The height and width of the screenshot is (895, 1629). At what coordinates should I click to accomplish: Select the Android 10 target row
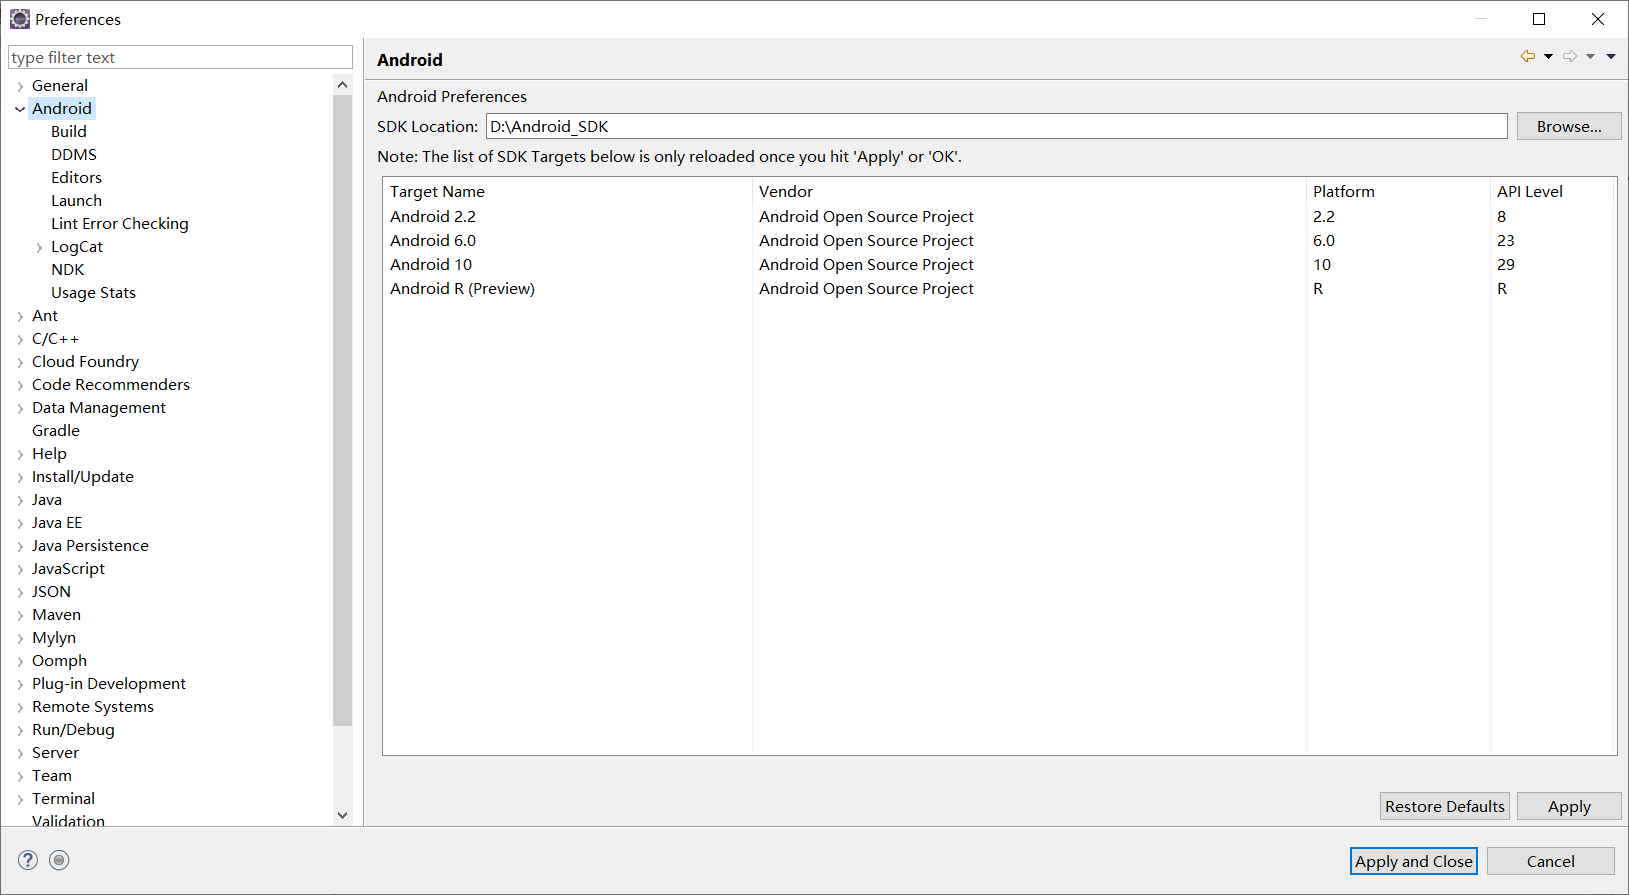tap(999, 264)
